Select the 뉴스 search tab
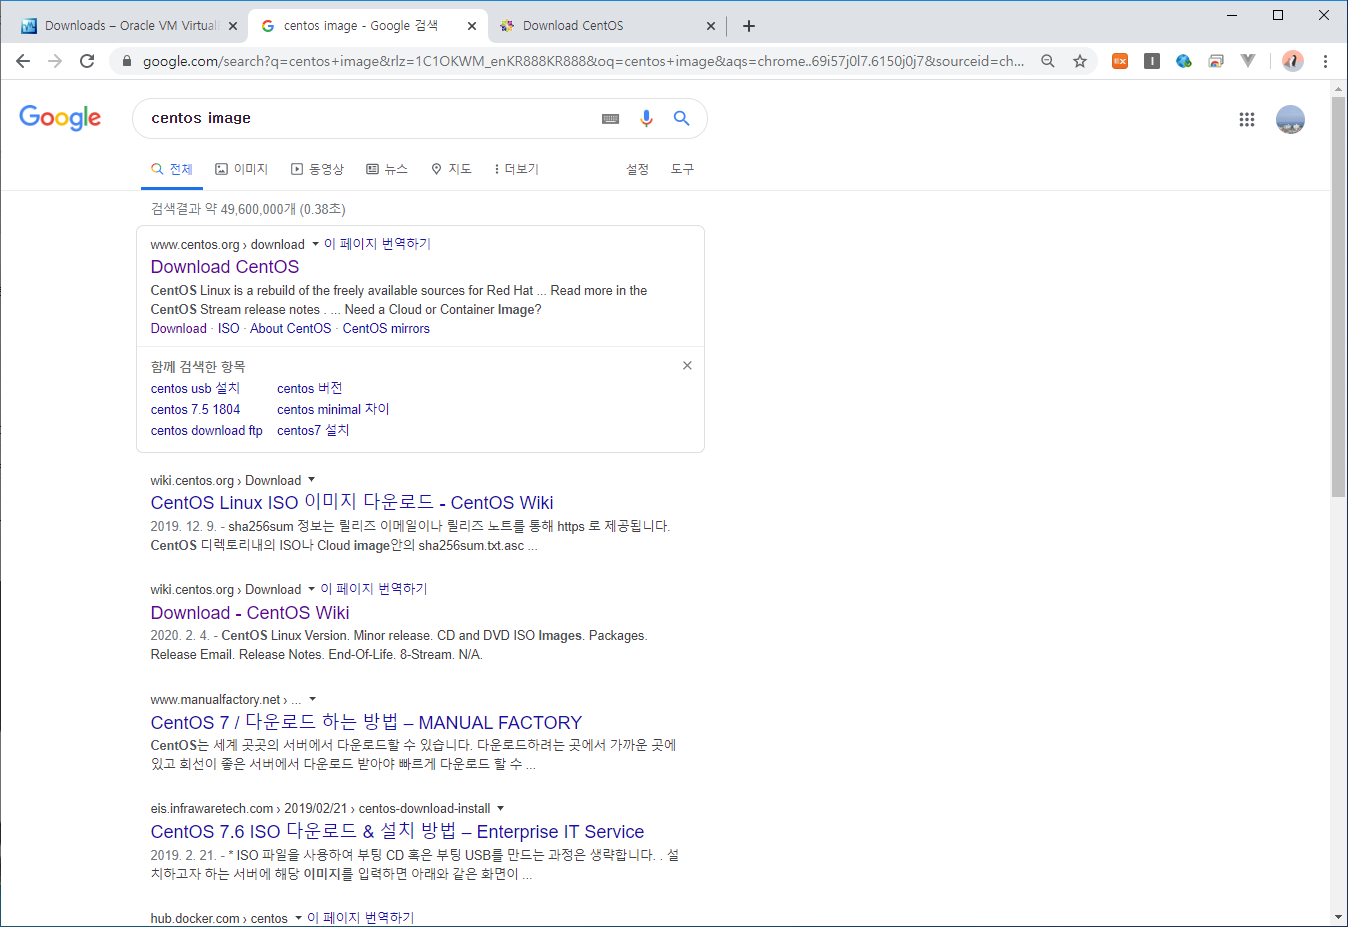 387,169
